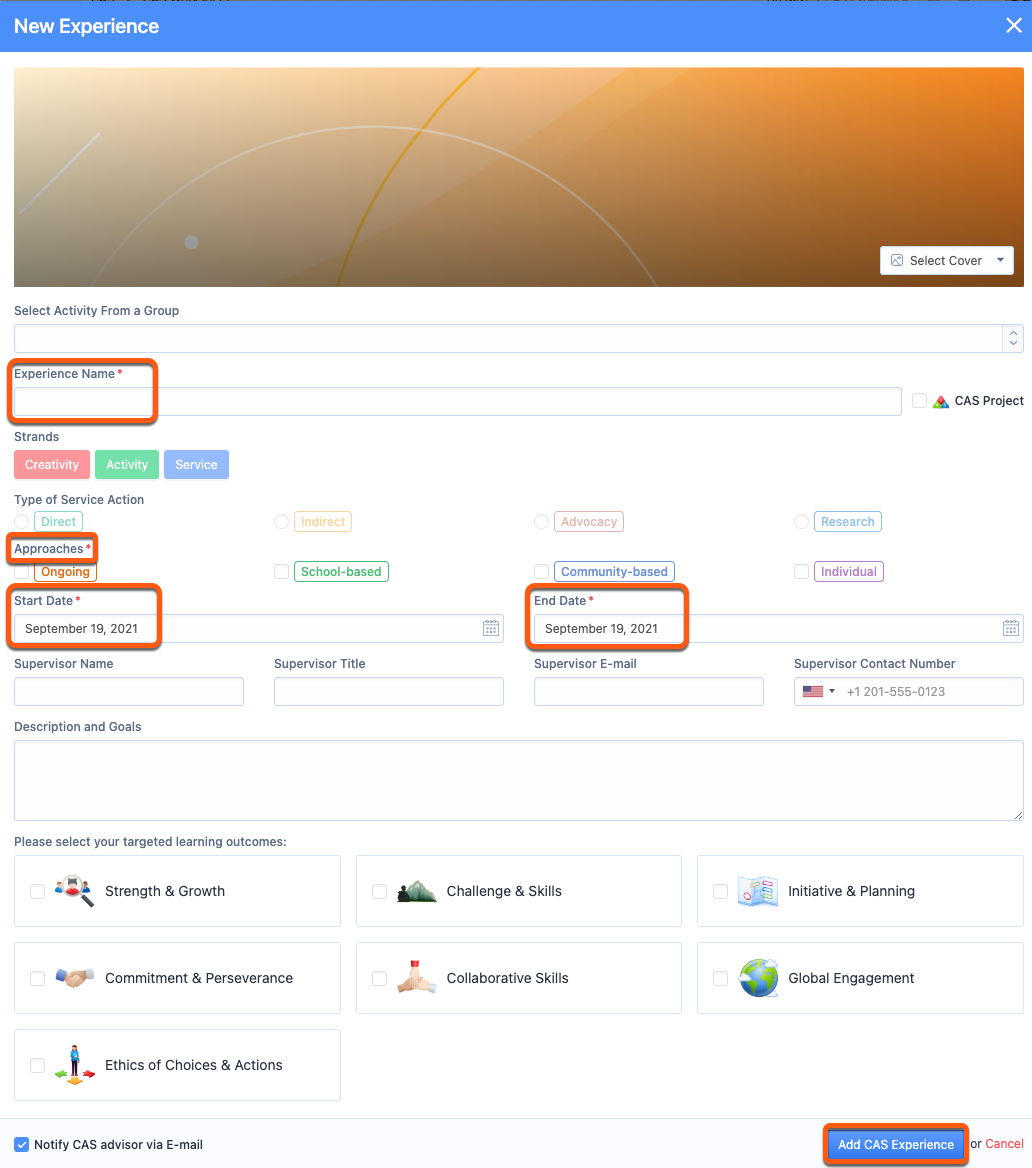This screenshot has height=1168, width=1032.
Task: Choose the Indirect service action radio
Action: coord(282,521)
